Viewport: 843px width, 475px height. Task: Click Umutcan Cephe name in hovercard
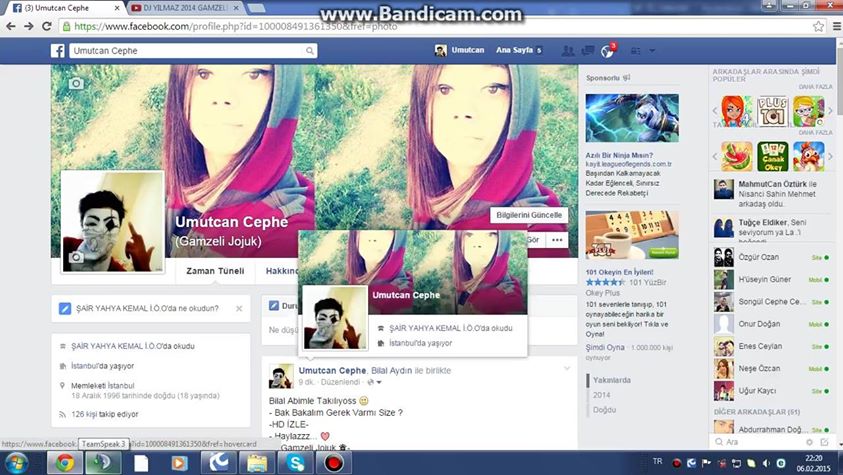point(406,295)
